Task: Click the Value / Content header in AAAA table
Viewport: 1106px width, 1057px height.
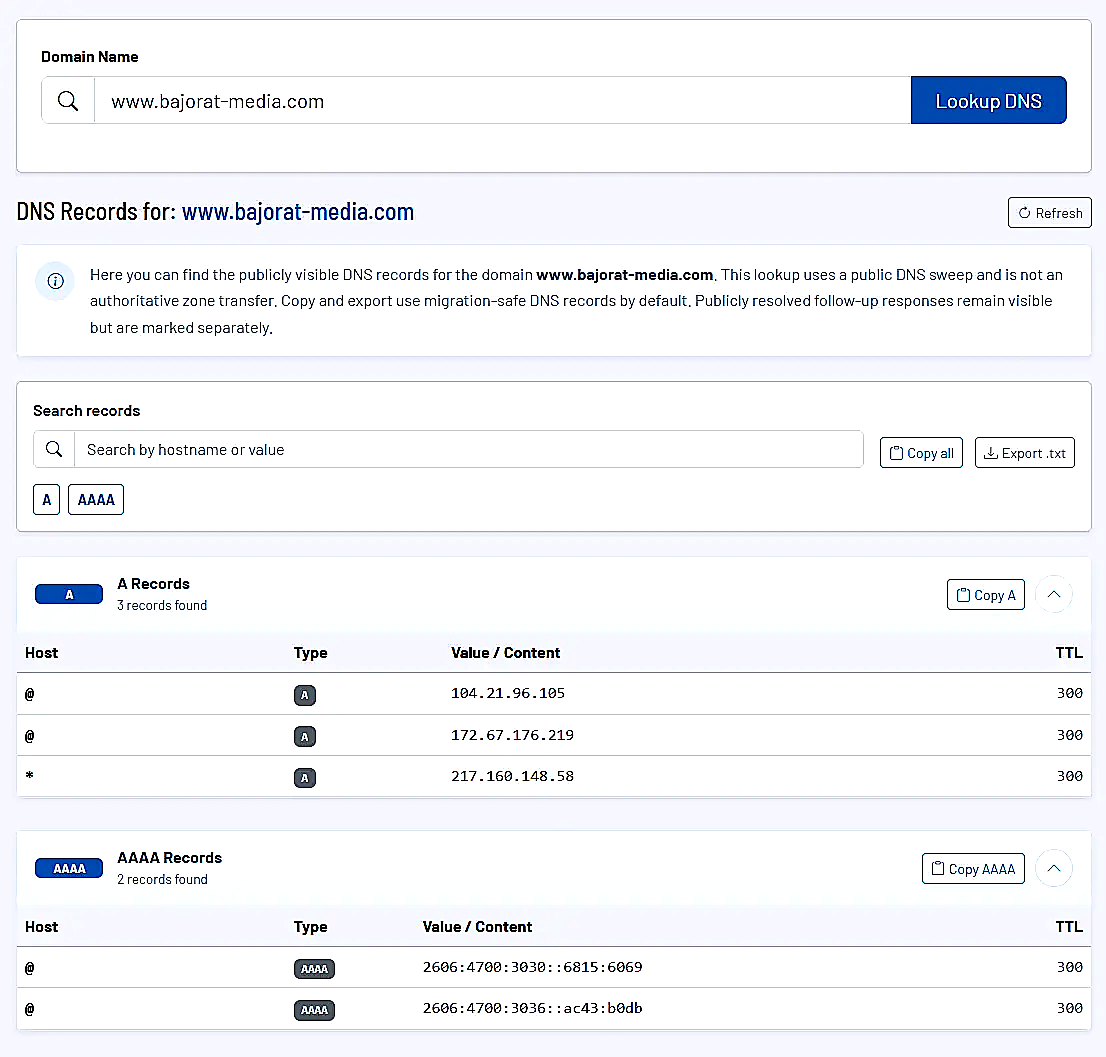Action: click(x=477, y=927)
